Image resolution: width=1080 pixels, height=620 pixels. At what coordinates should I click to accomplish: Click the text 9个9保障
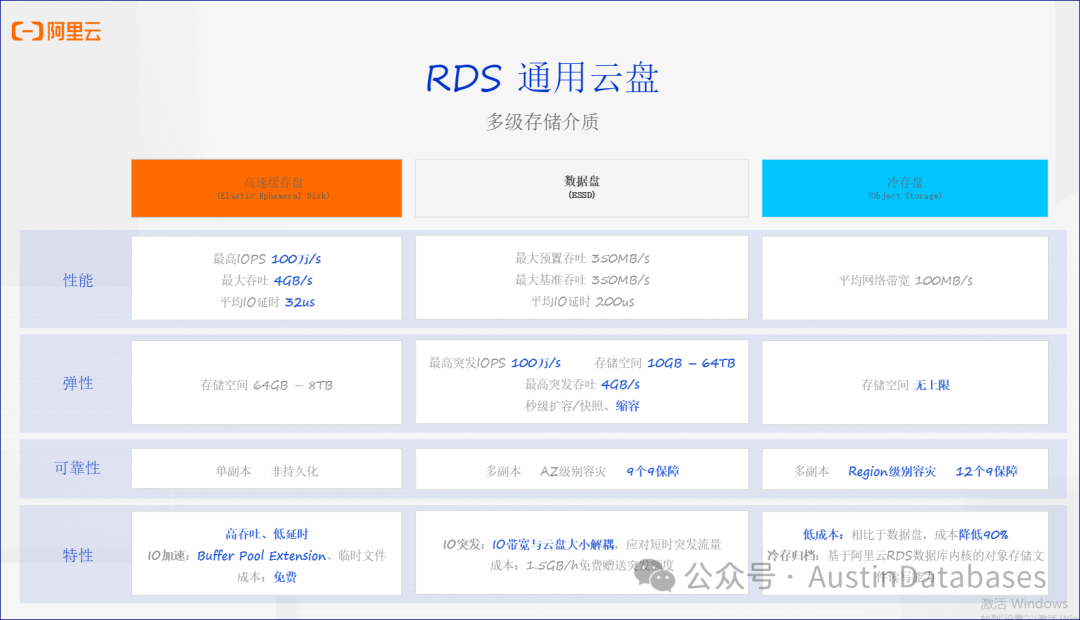point(652,471)
